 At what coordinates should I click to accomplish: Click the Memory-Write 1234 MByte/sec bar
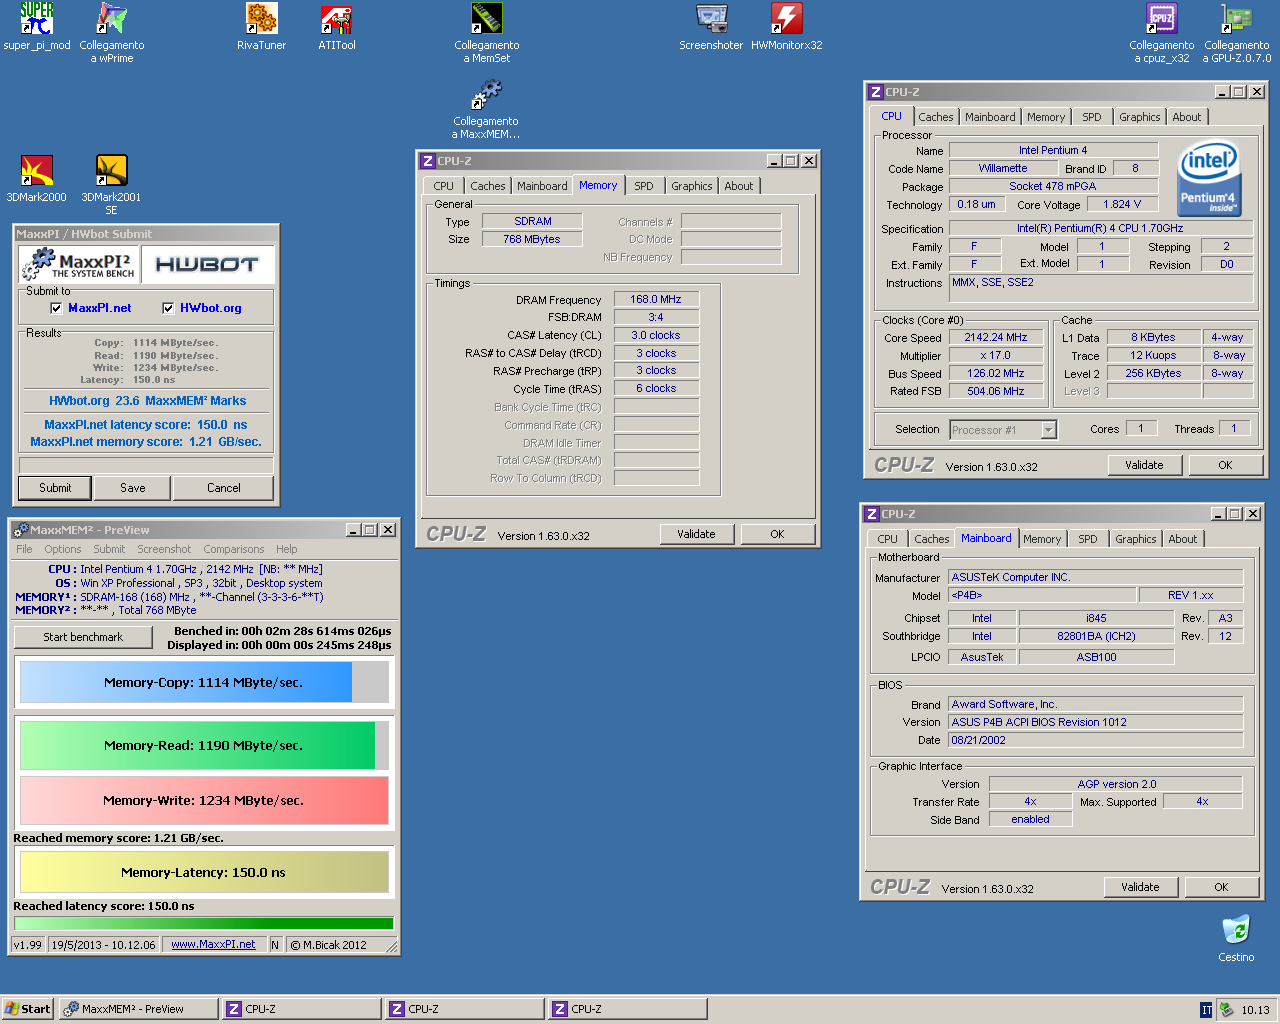click(204, 800)
